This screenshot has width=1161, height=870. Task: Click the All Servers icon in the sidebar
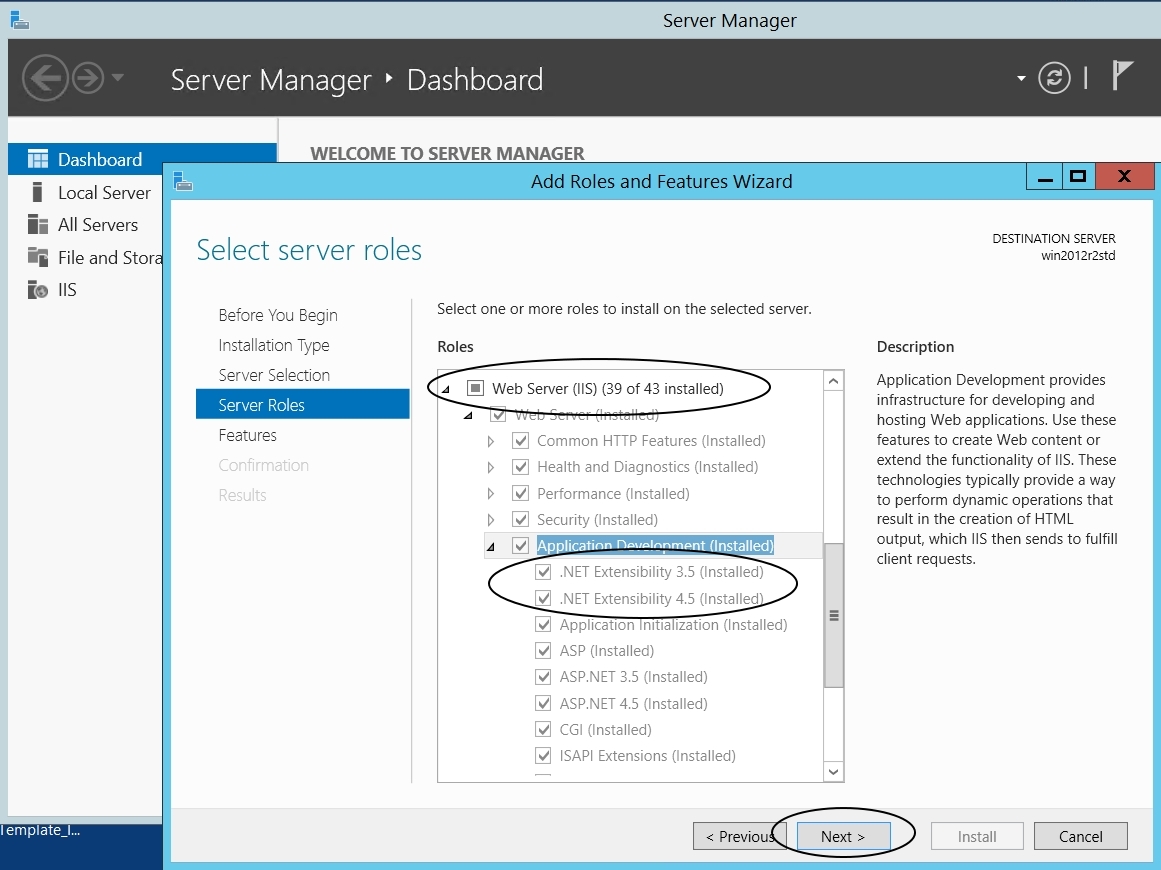(x=38, y=224)
